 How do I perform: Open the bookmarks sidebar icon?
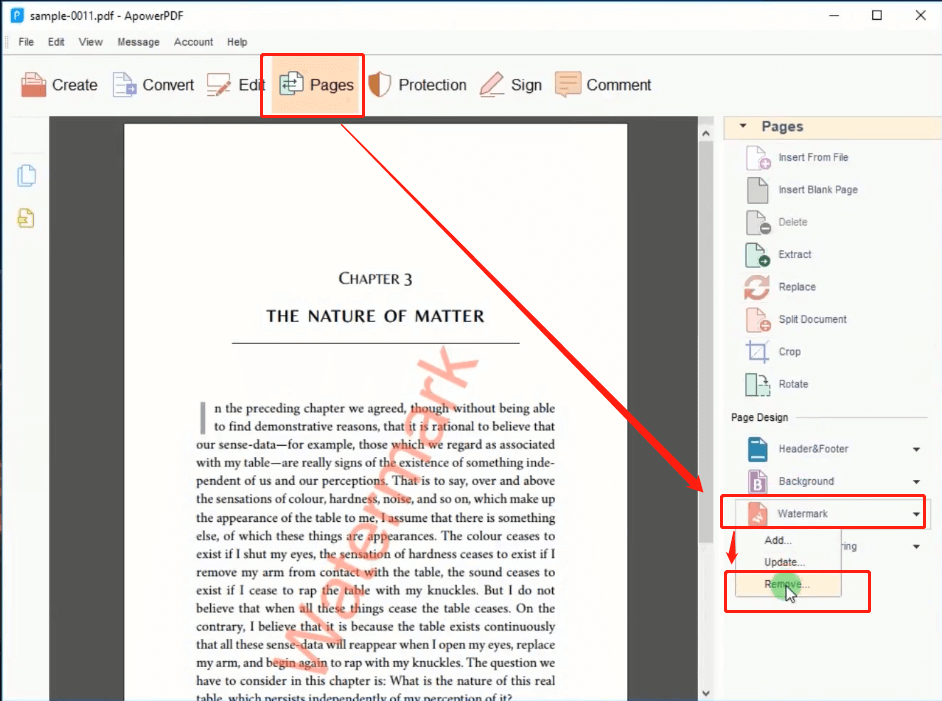click(x=27, y=217)
